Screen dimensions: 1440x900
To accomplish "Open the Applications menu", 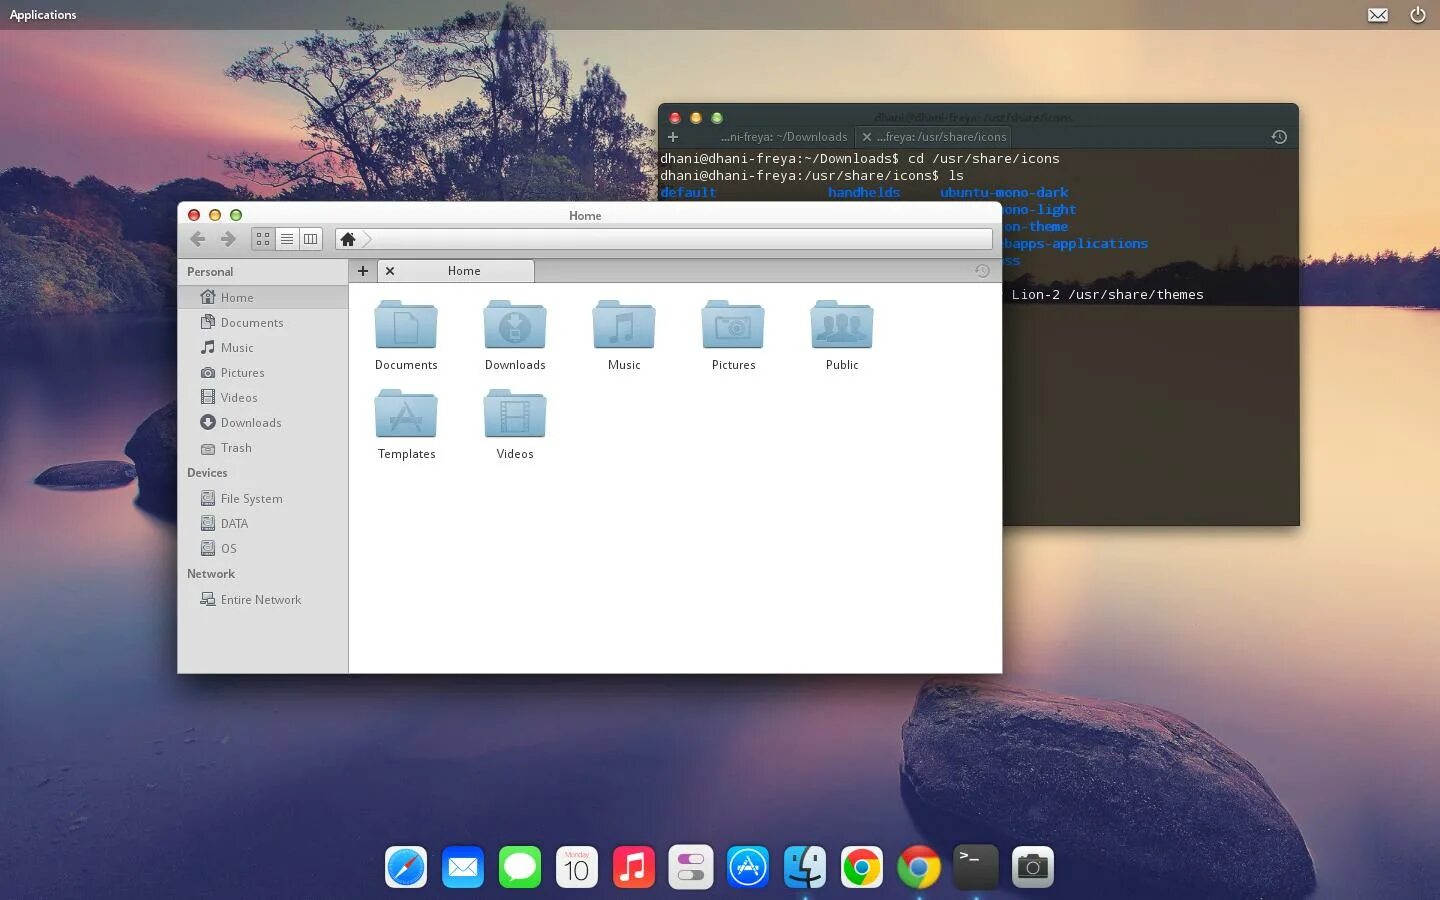I will click(43, 15).
